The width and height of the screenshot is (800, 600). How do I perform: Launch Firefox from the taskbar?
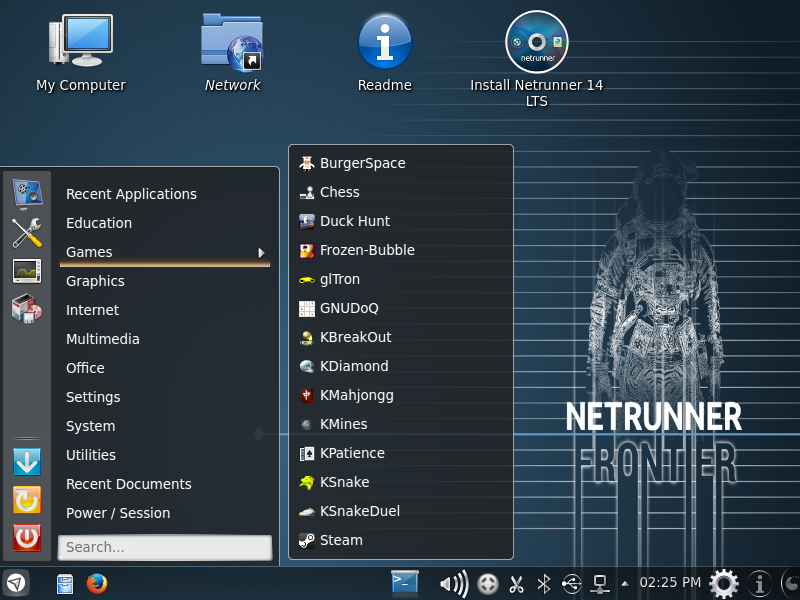pyautogui.click(x=97, y=583)
